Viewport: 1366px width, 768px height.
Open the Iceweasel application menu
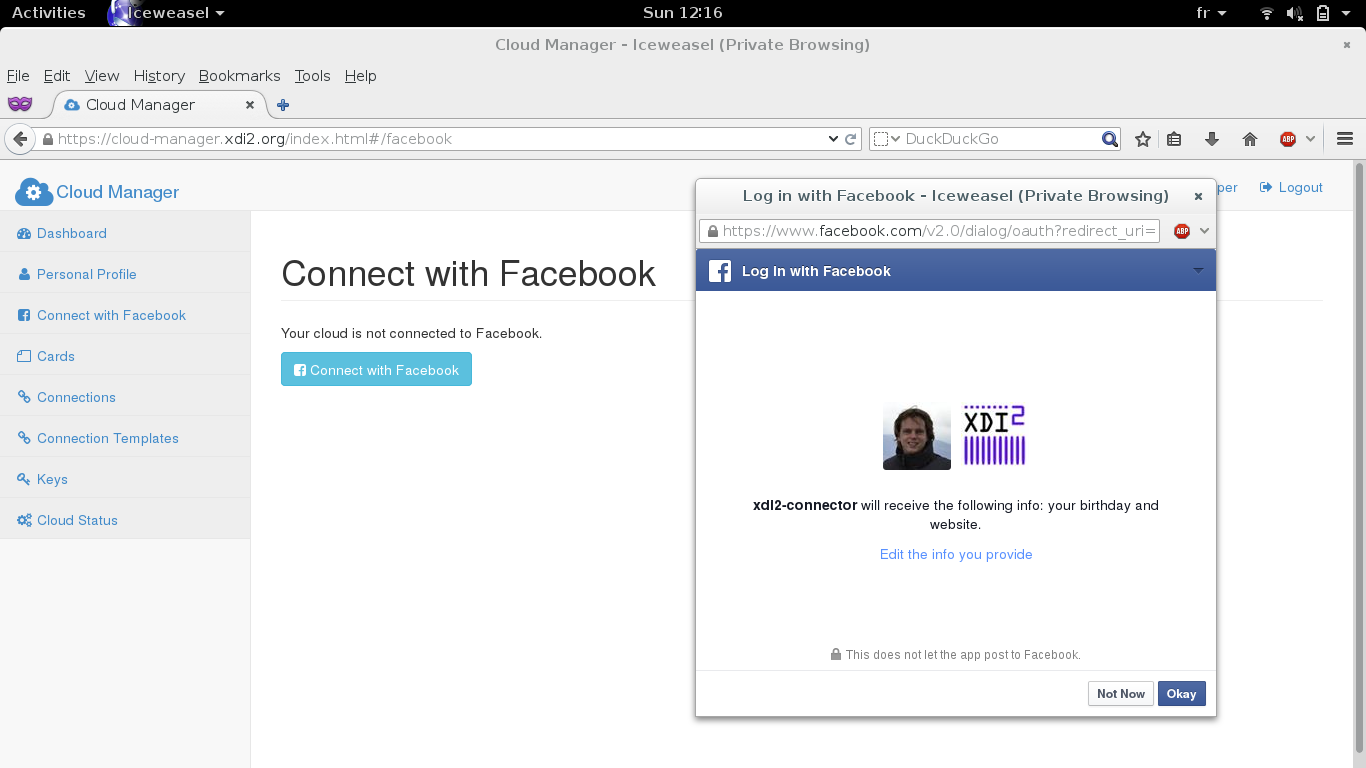(167, 13)
